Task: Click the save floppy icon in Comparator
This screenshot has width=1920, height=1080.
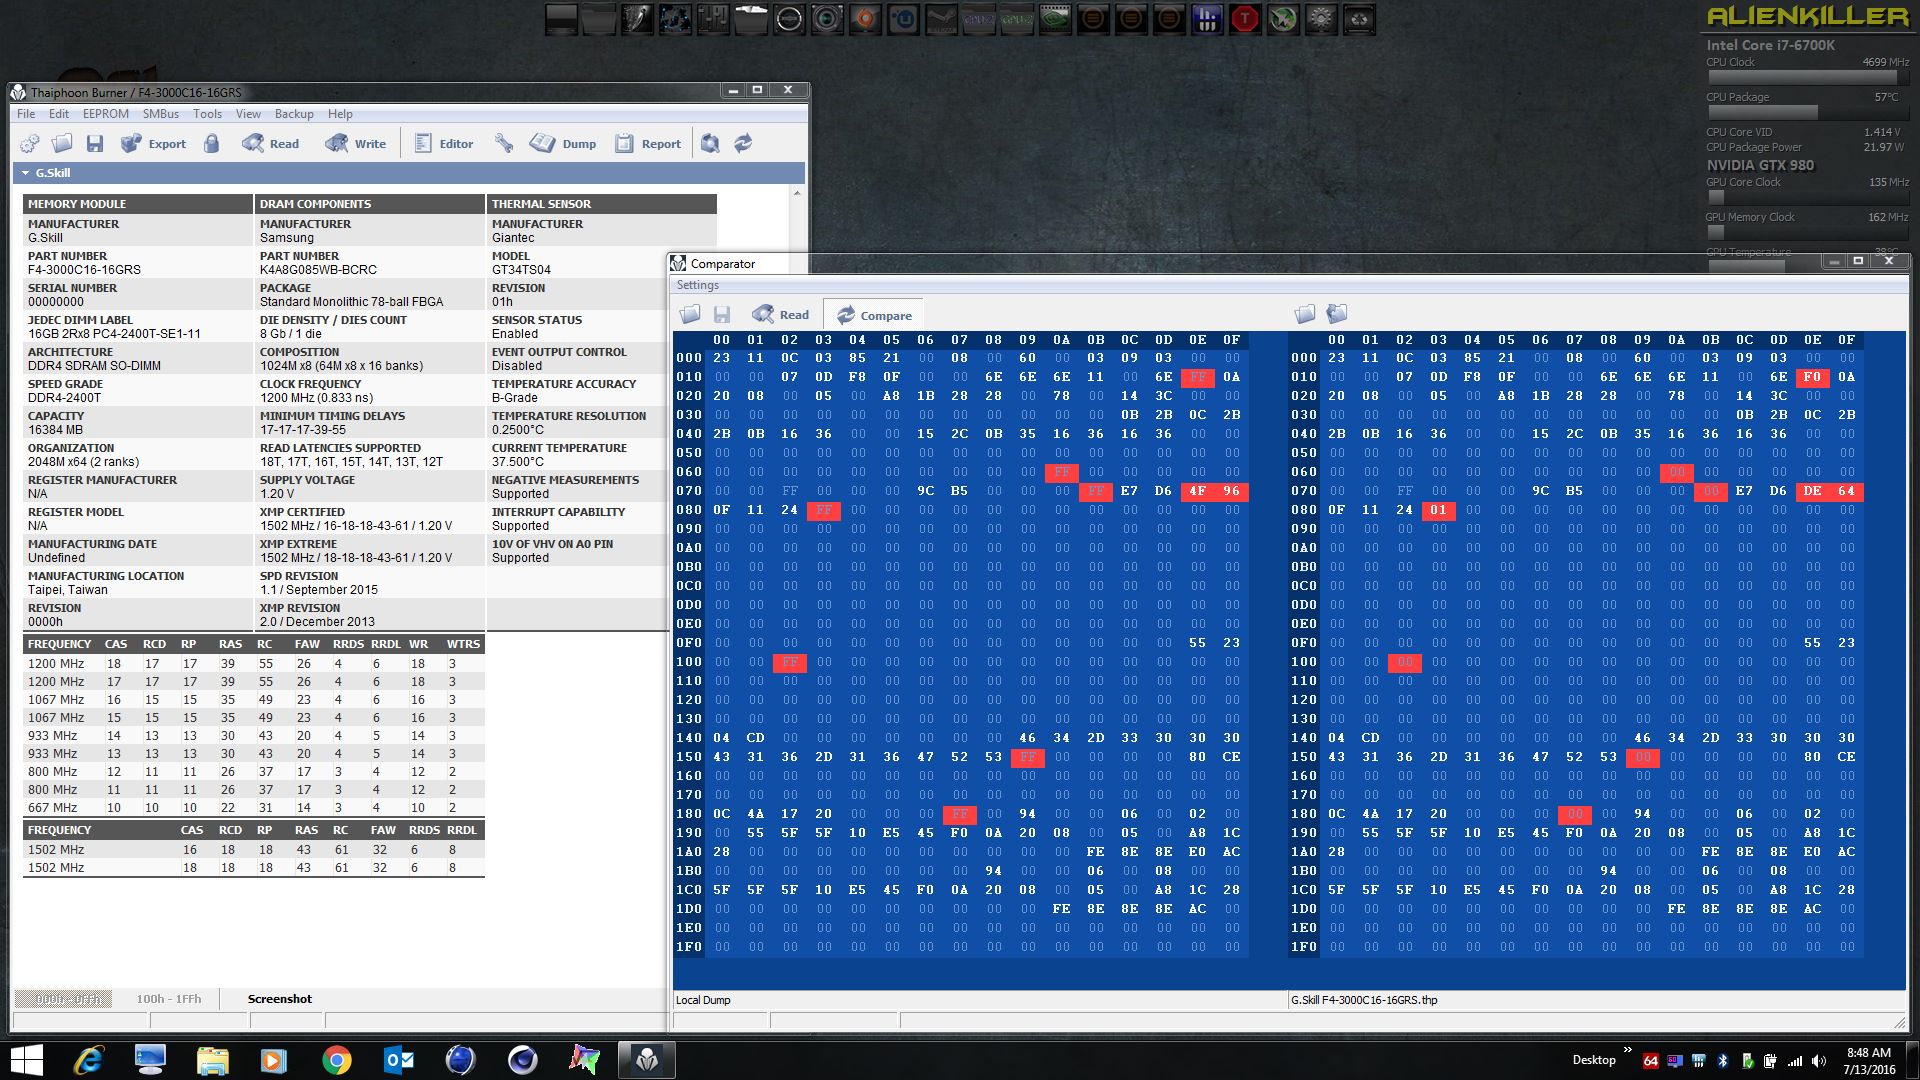Action: click(722, 315)
